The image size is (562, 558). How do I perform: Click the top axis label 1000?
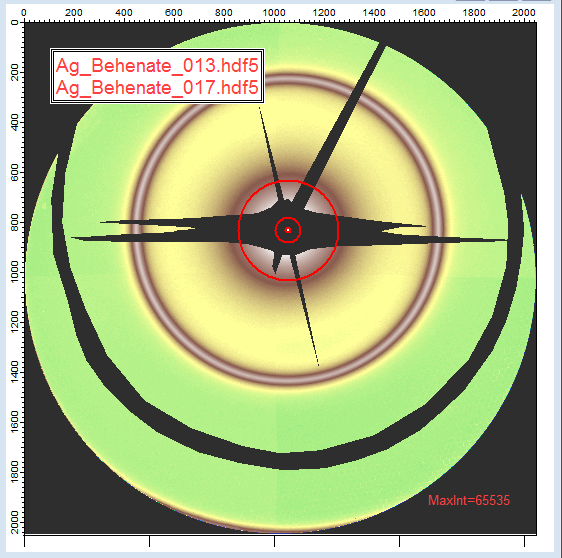[274, 13]
